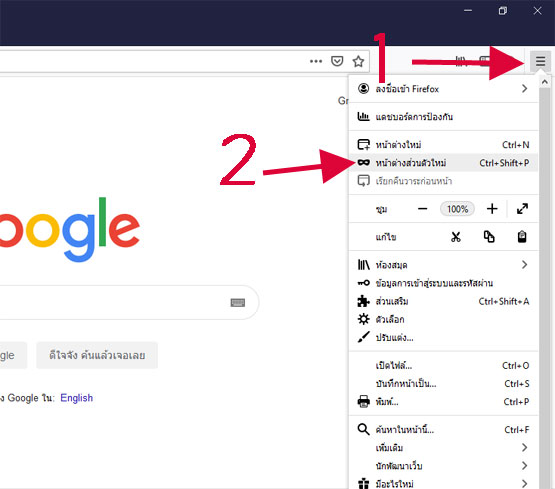Click 'ดีใจจัง ค้นแล้วเจอเลย' lucky button
Viewport: 555px width, 489px height.
(97, 355)
